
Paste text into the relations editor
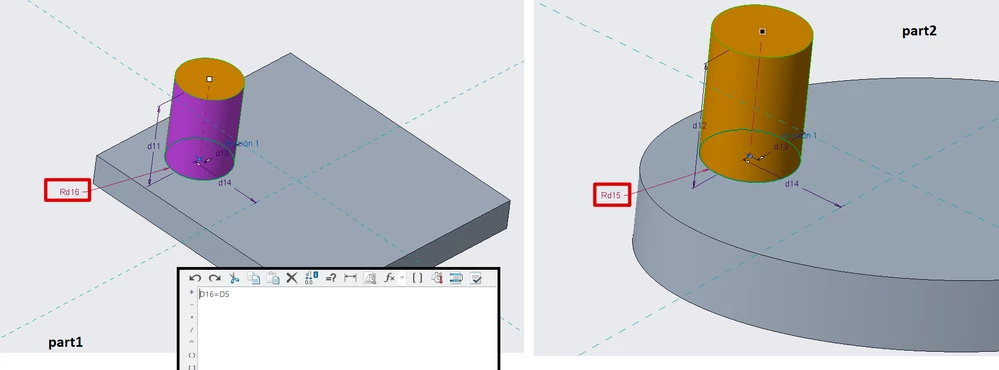pos(273,278)
